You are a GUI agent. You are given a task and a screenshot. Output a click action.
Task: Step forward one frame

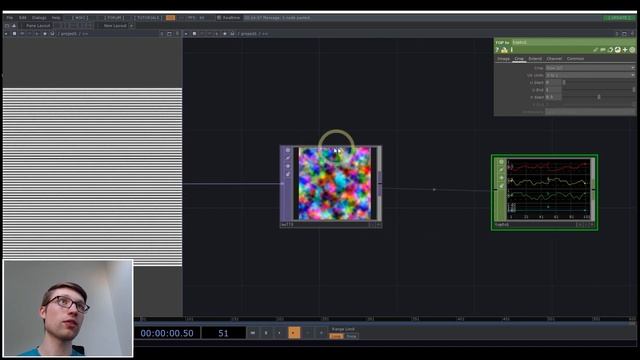pyautogui.click(x=321, y=333)
